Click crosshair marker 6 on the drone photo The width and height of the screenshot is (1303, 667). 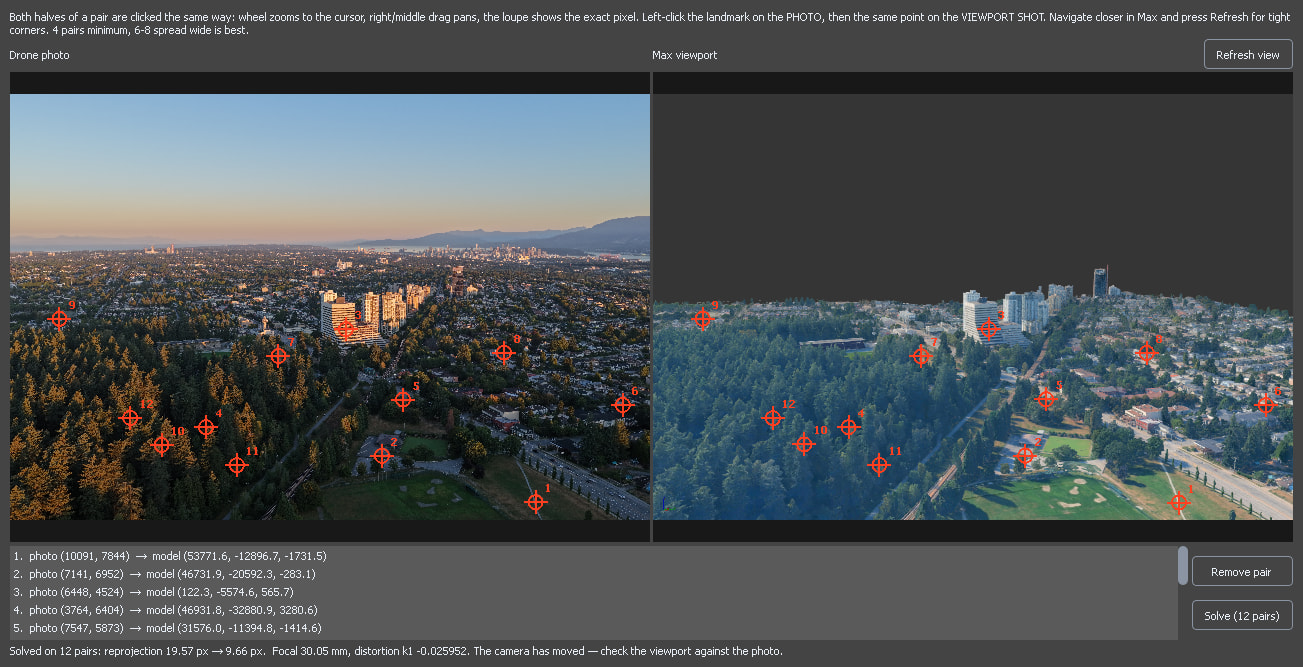[x=622, y=405]
